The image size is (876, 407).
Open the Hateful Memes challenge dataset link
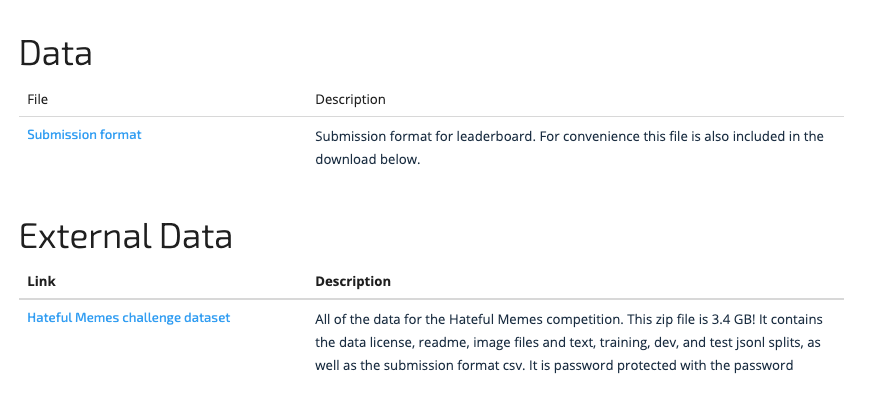pyautogui.click(x=128, y=317)
